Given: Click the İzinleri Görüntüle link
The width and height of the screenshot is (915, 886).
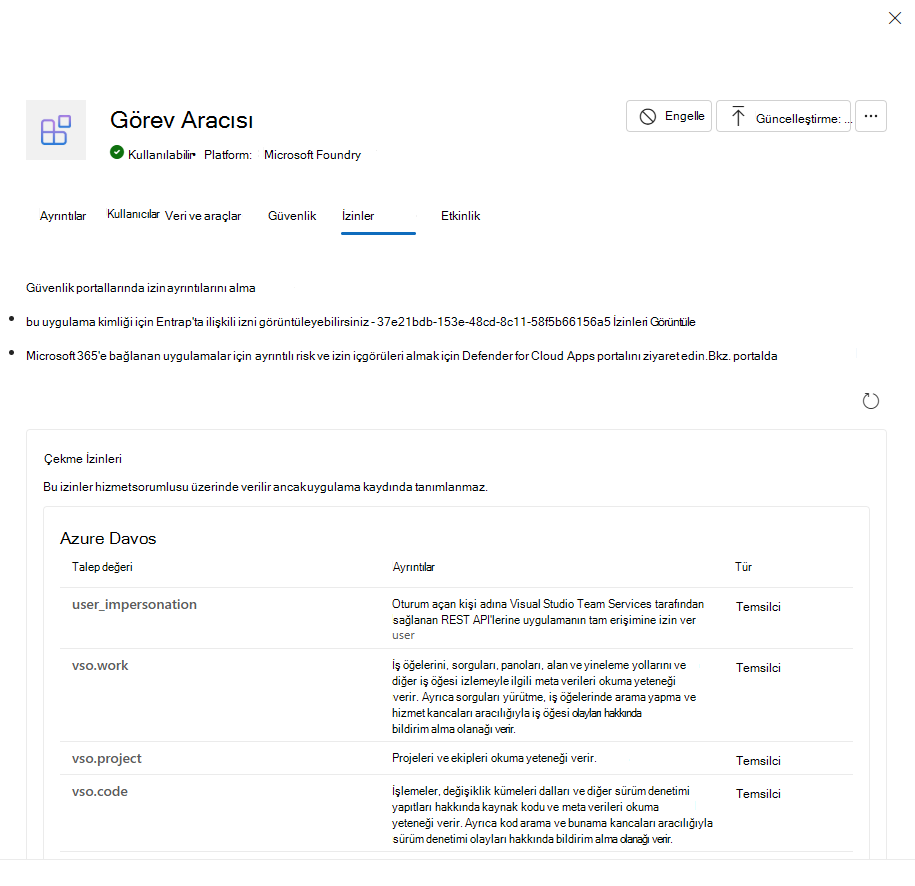Looking at the screenshot, I should click(654, 322).
